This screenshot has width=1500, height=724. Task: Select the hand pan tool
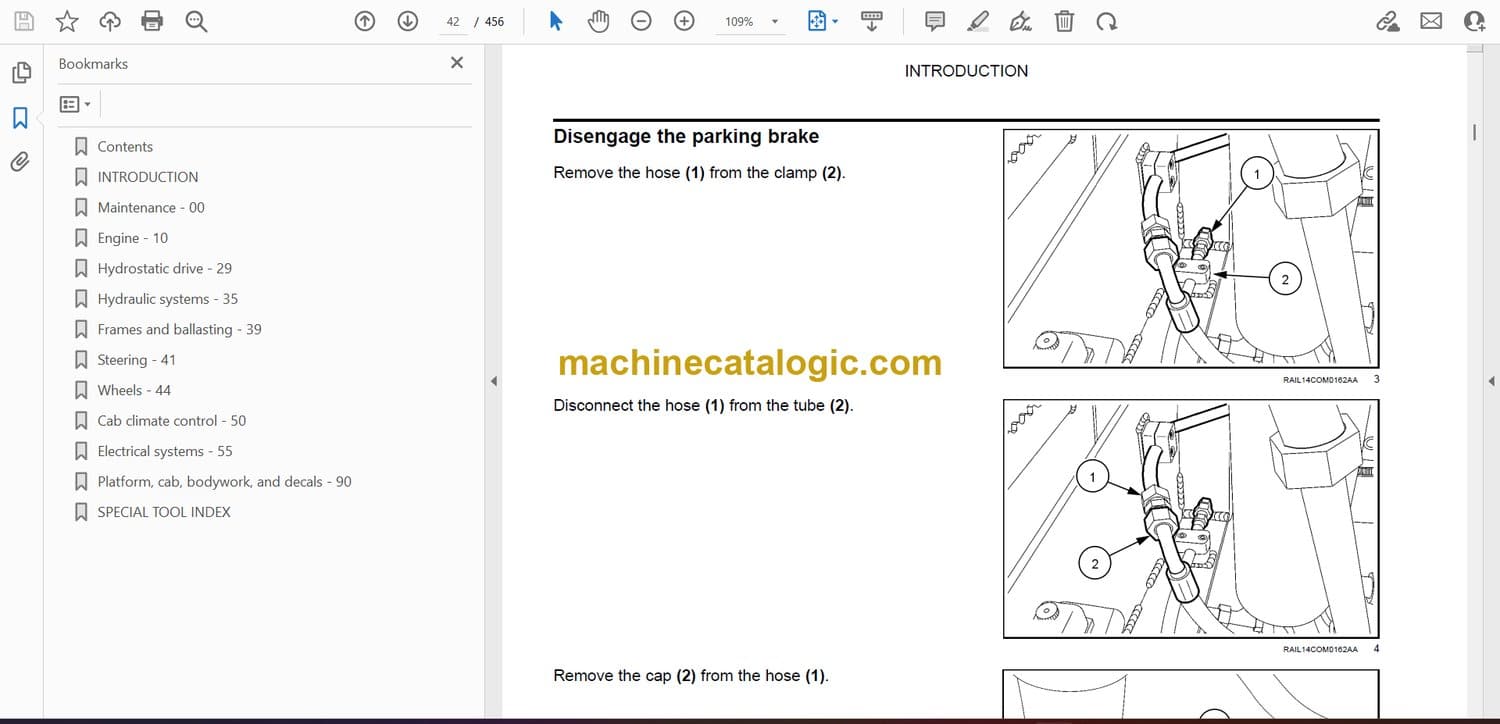point(598,21)
